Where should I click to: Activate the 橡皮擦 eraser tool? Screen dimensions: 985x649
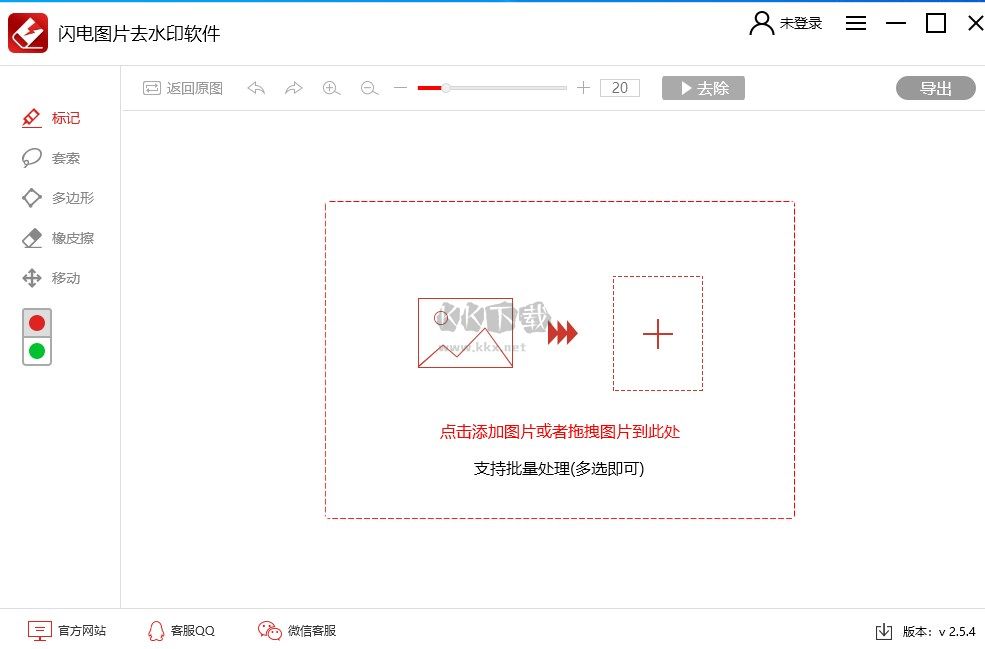click(64, 238)
